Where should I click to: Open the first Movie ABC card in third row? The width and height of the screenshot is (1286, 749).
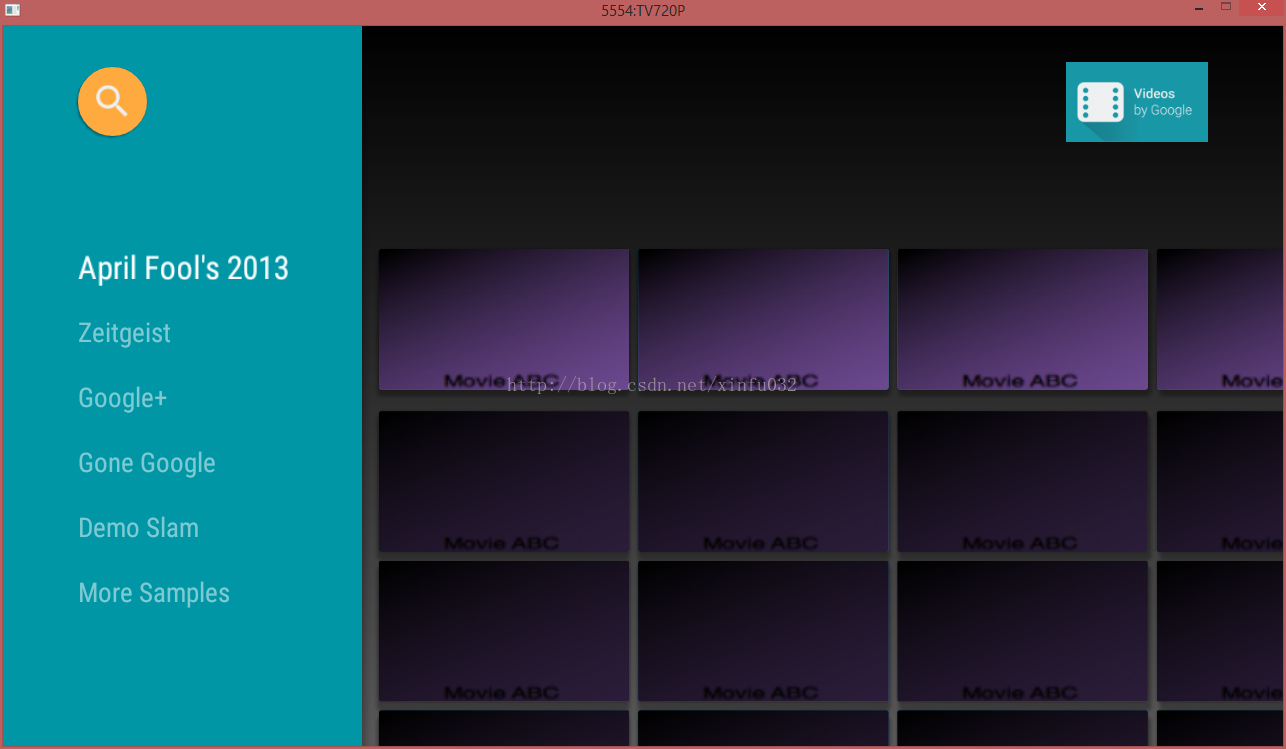pyautogui.click(x=504, y=631)
